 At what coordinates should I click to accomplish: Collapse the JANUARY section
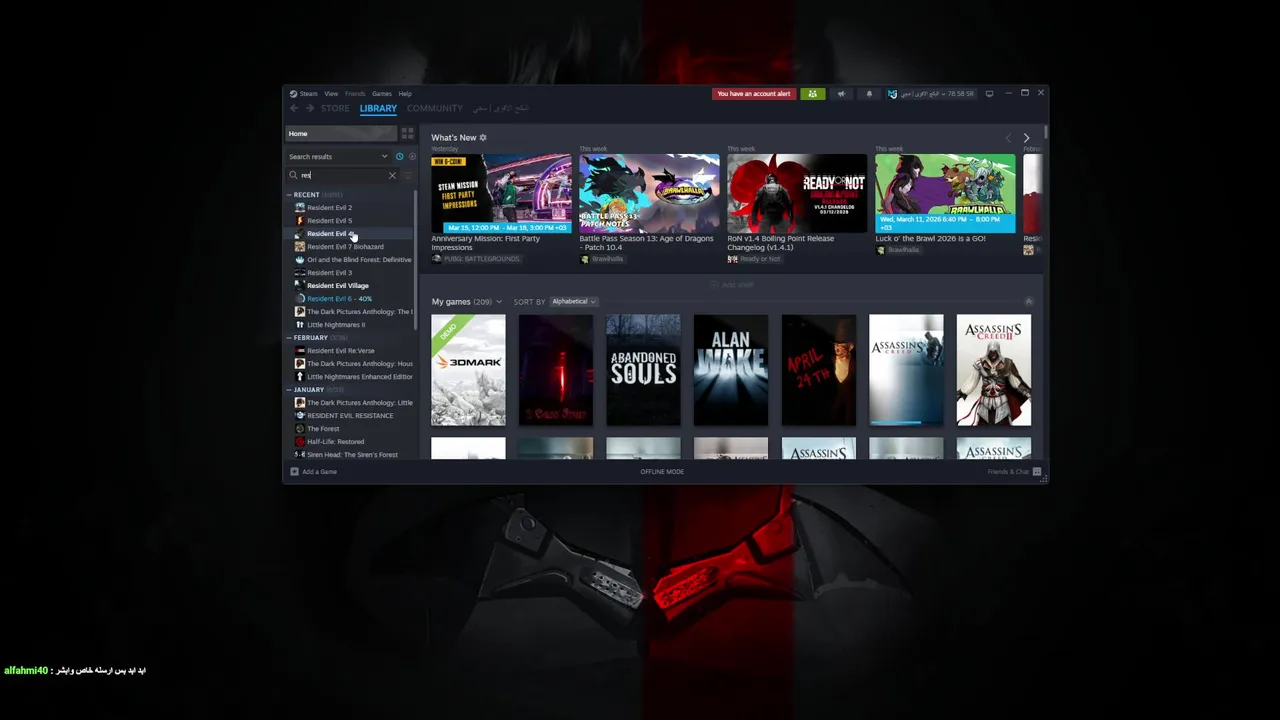coord(290,390)
